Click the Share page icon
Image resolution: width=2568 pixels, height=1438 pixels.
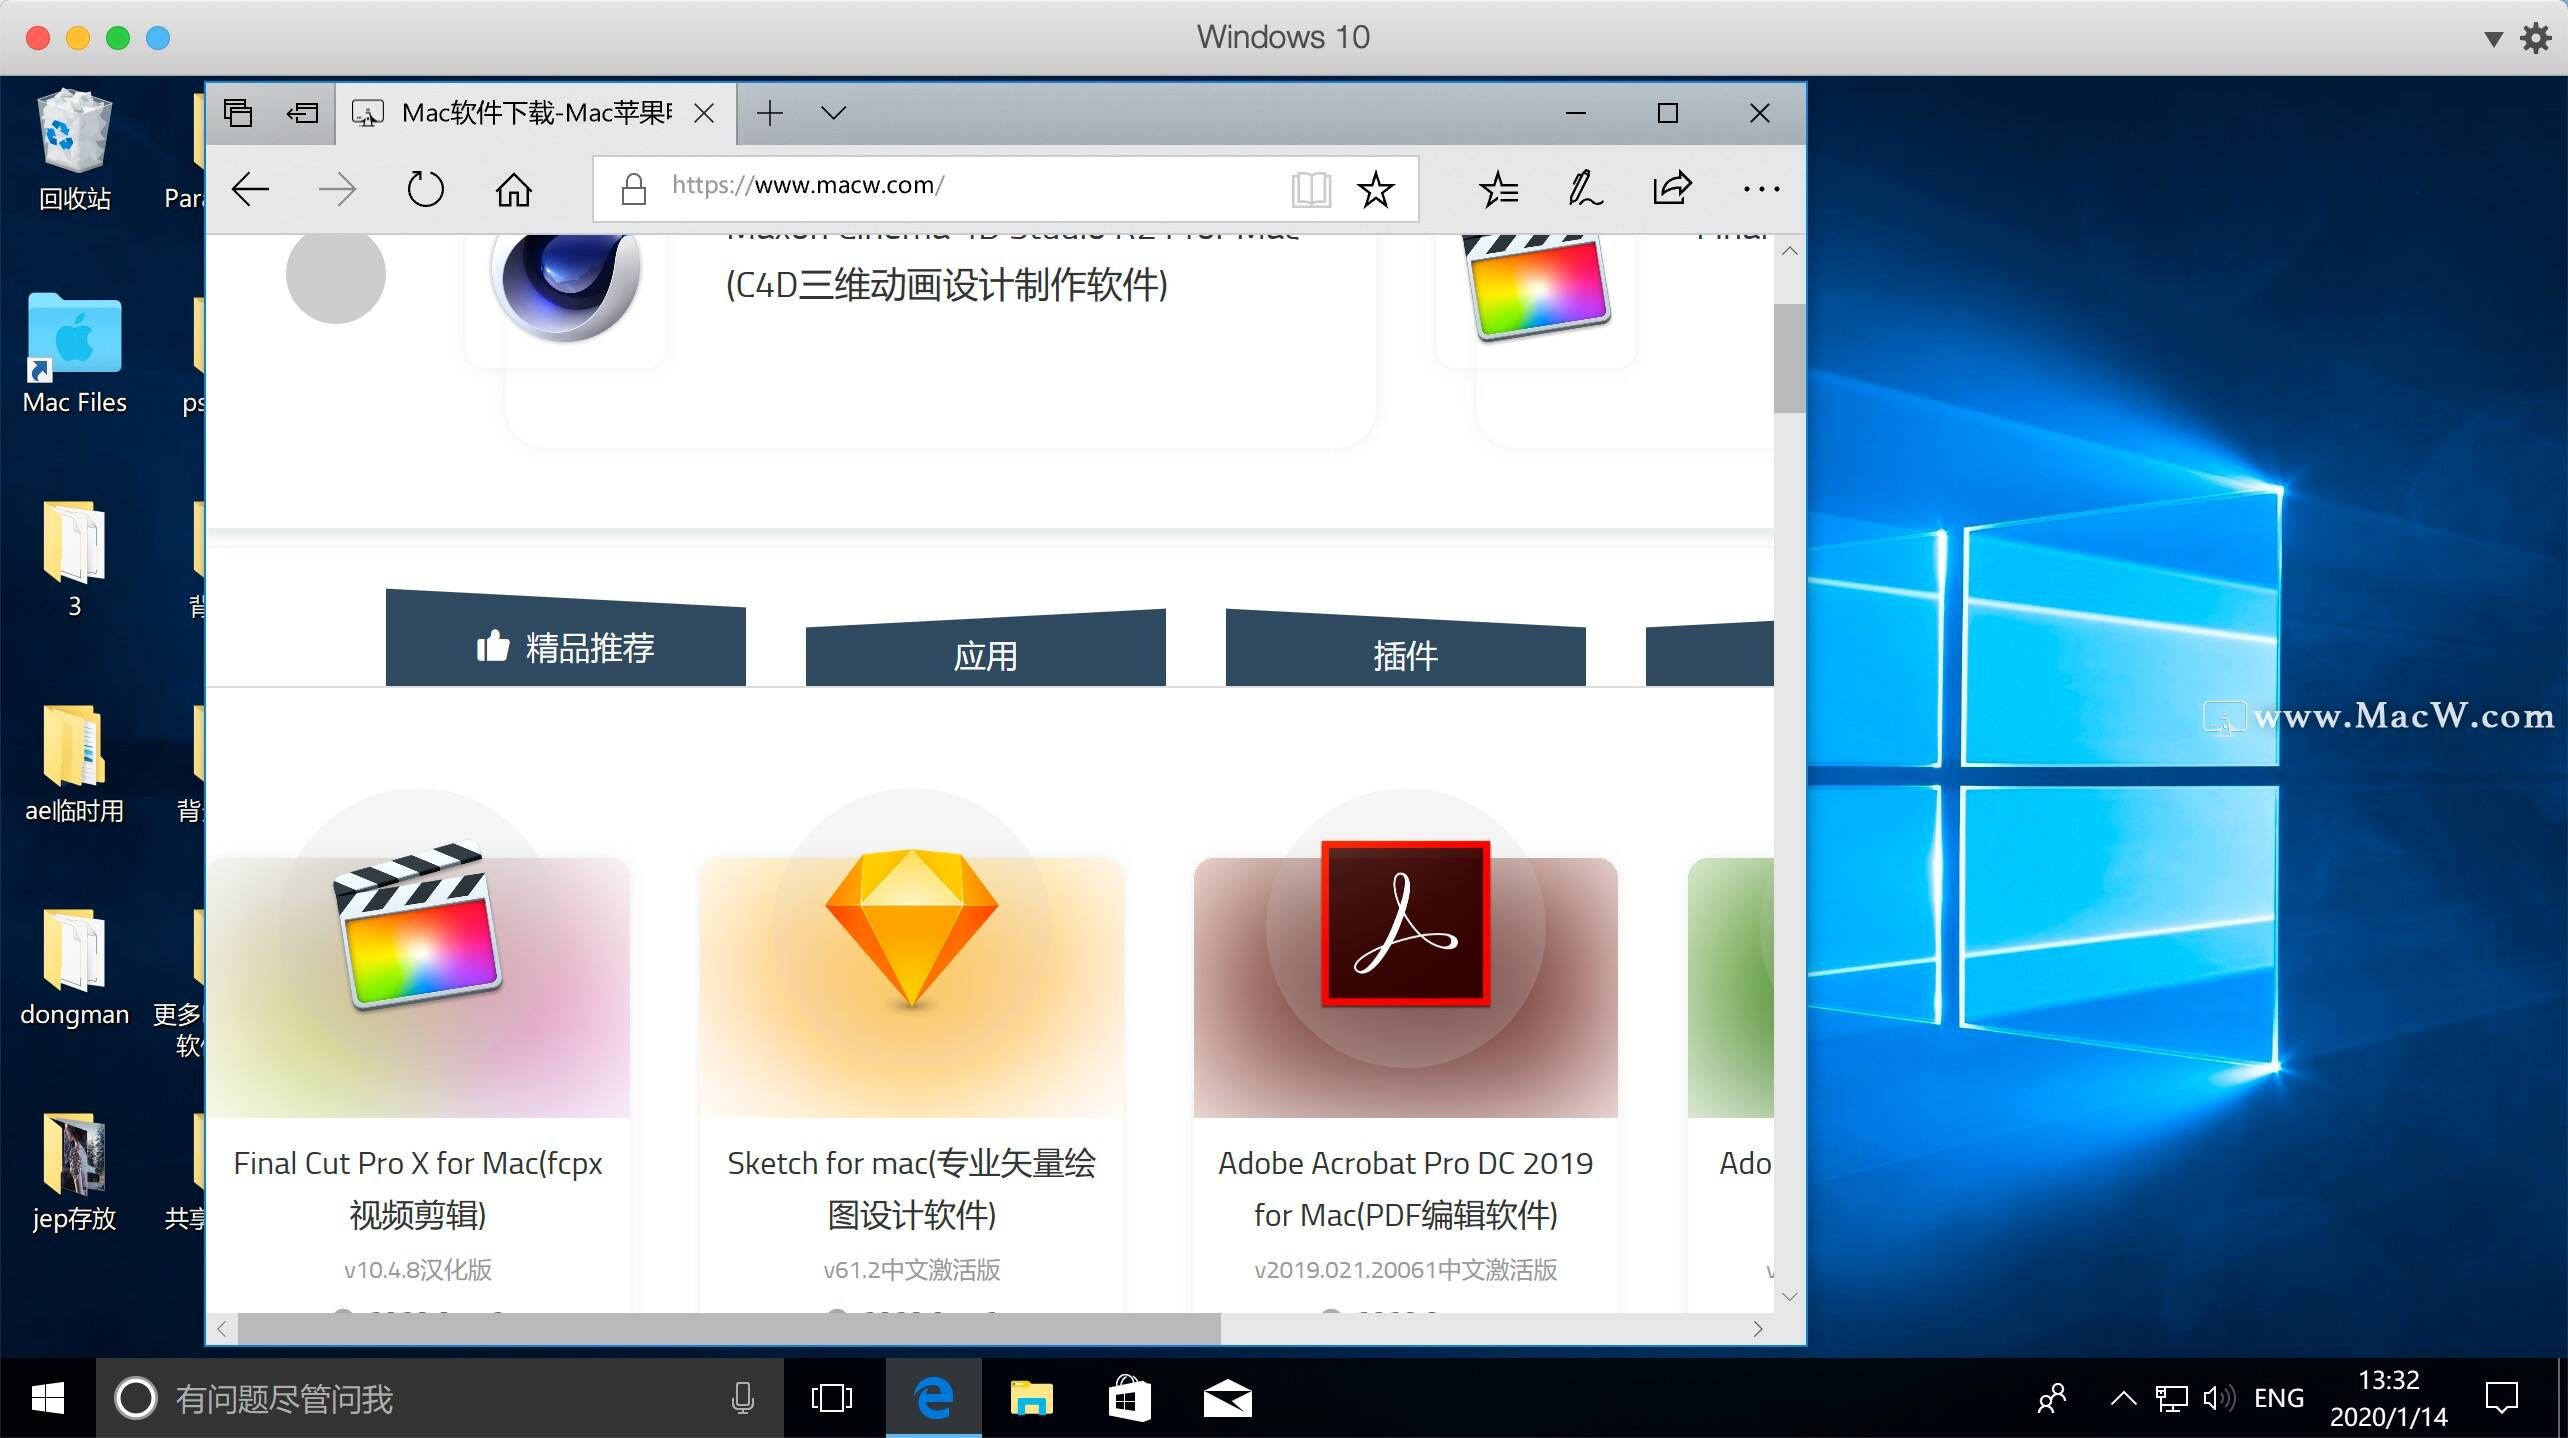[x=1672, y=189]
